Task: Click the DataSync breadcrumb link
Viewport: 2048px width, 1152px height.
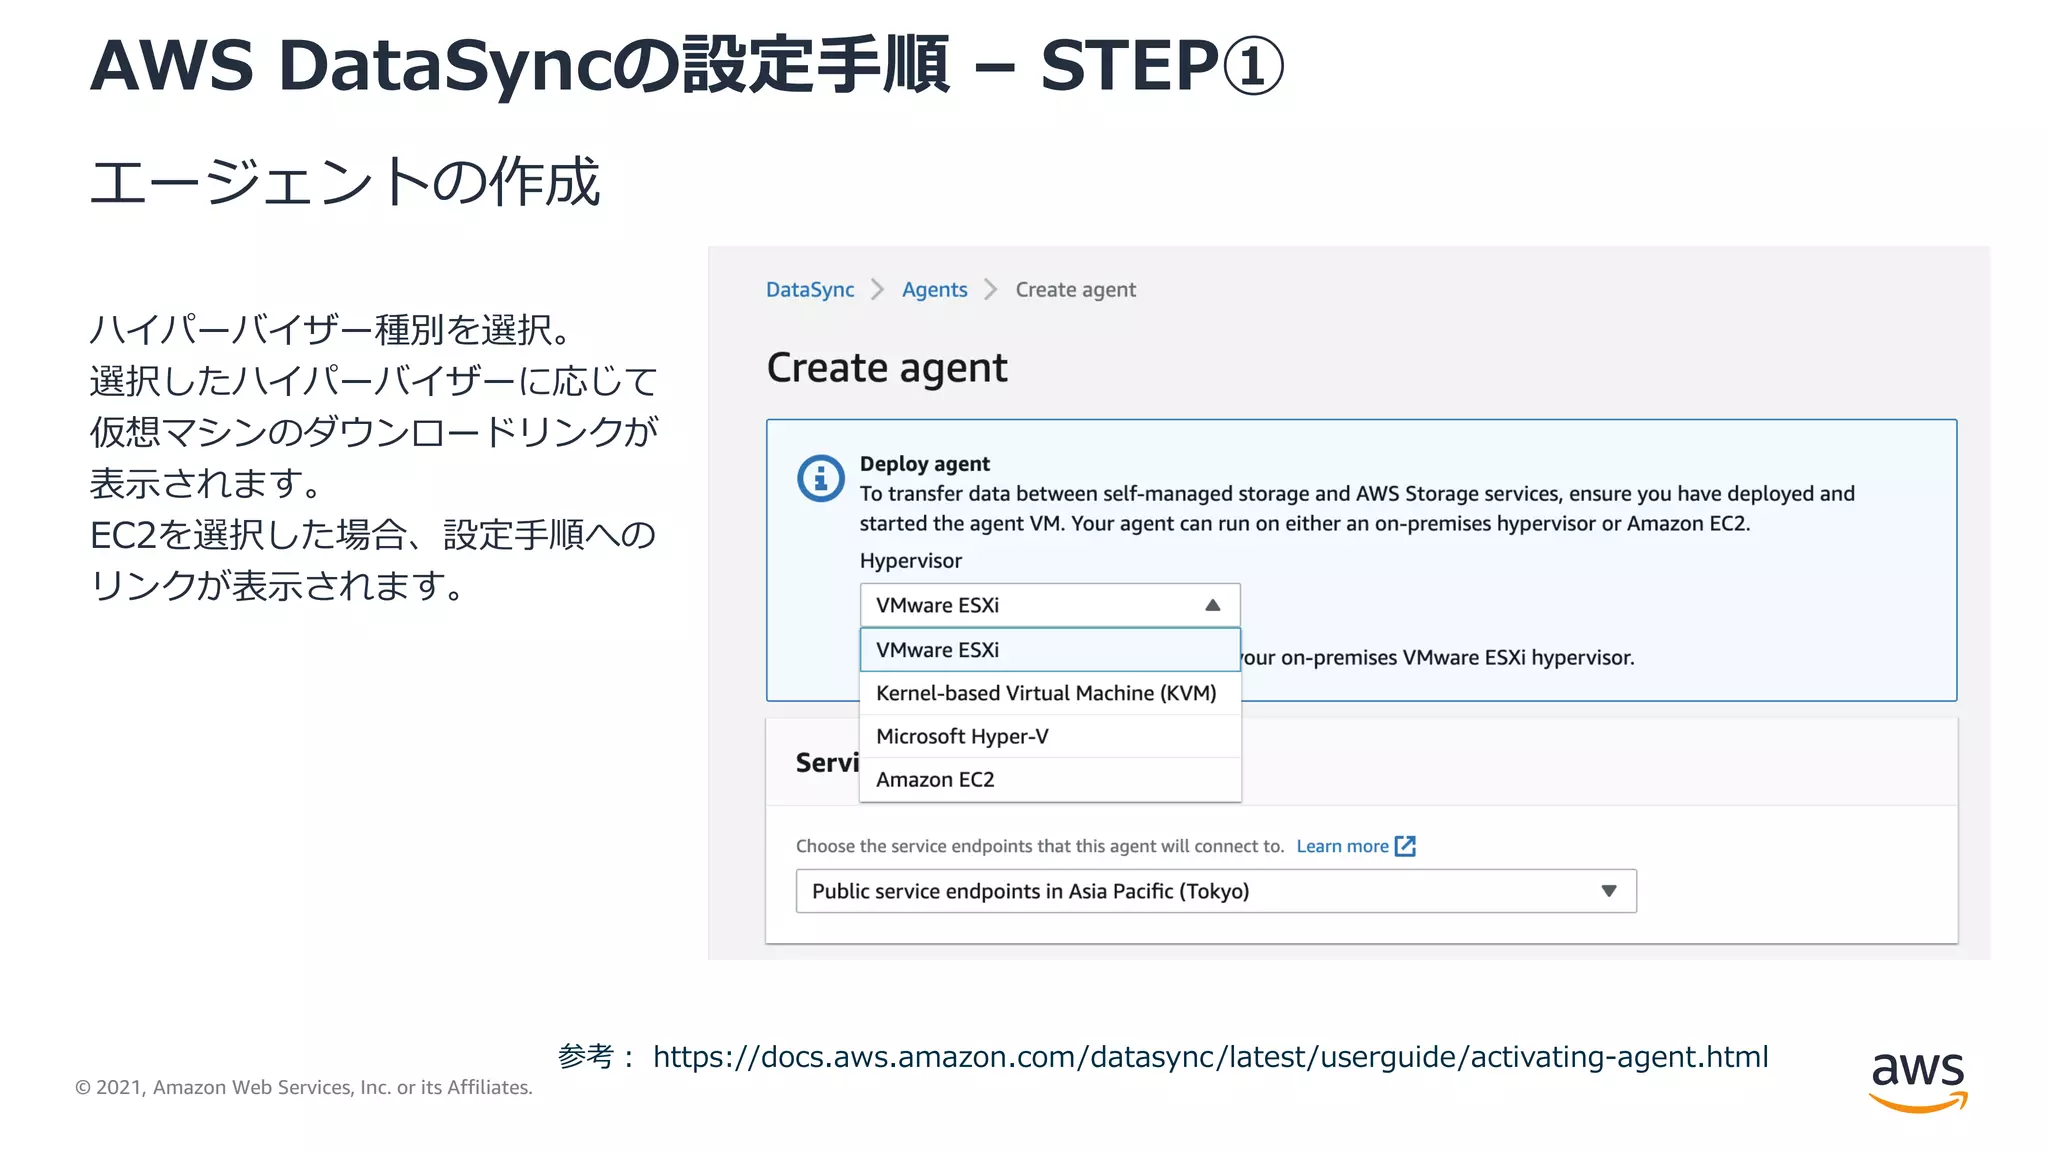Action: (x=810, y=290)
